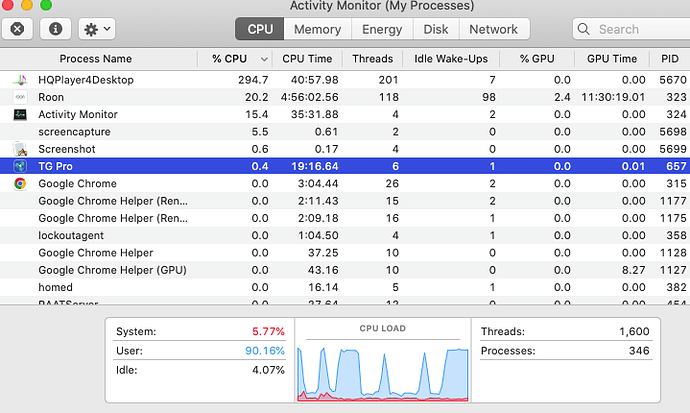Click the CPU LOAD graph
The width and height of the screenshot is (690, 413).
(x=382, y=374)
